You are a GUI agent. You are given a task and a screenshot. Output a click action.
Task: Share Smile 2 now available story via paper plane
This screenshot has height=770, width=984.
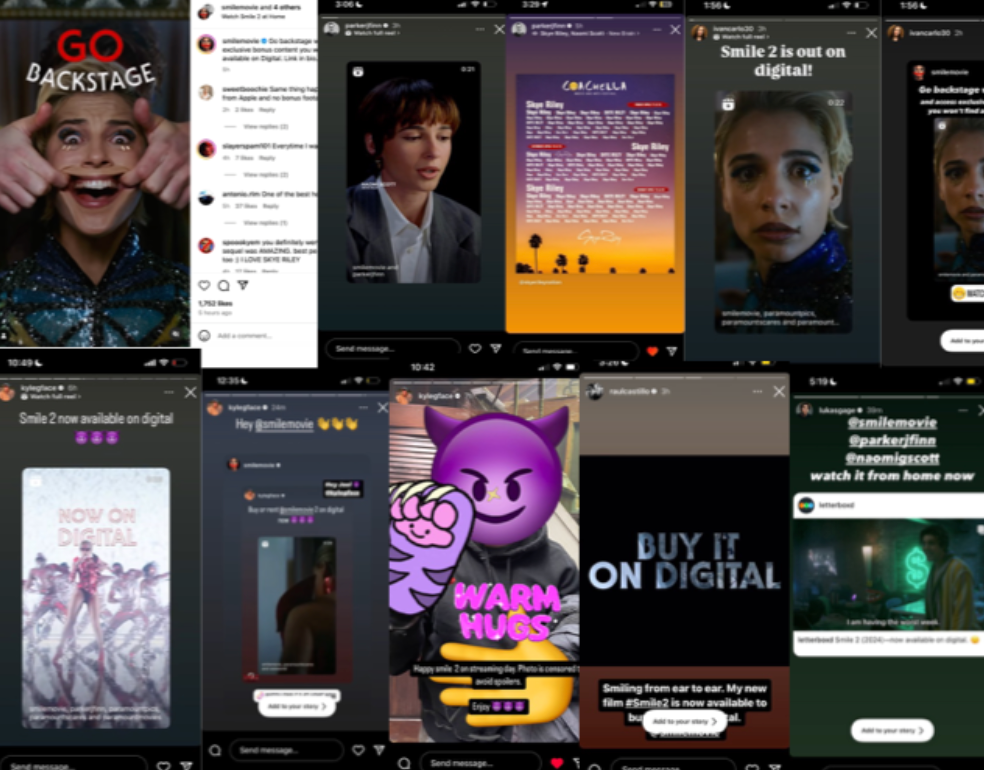click(186, 766)
